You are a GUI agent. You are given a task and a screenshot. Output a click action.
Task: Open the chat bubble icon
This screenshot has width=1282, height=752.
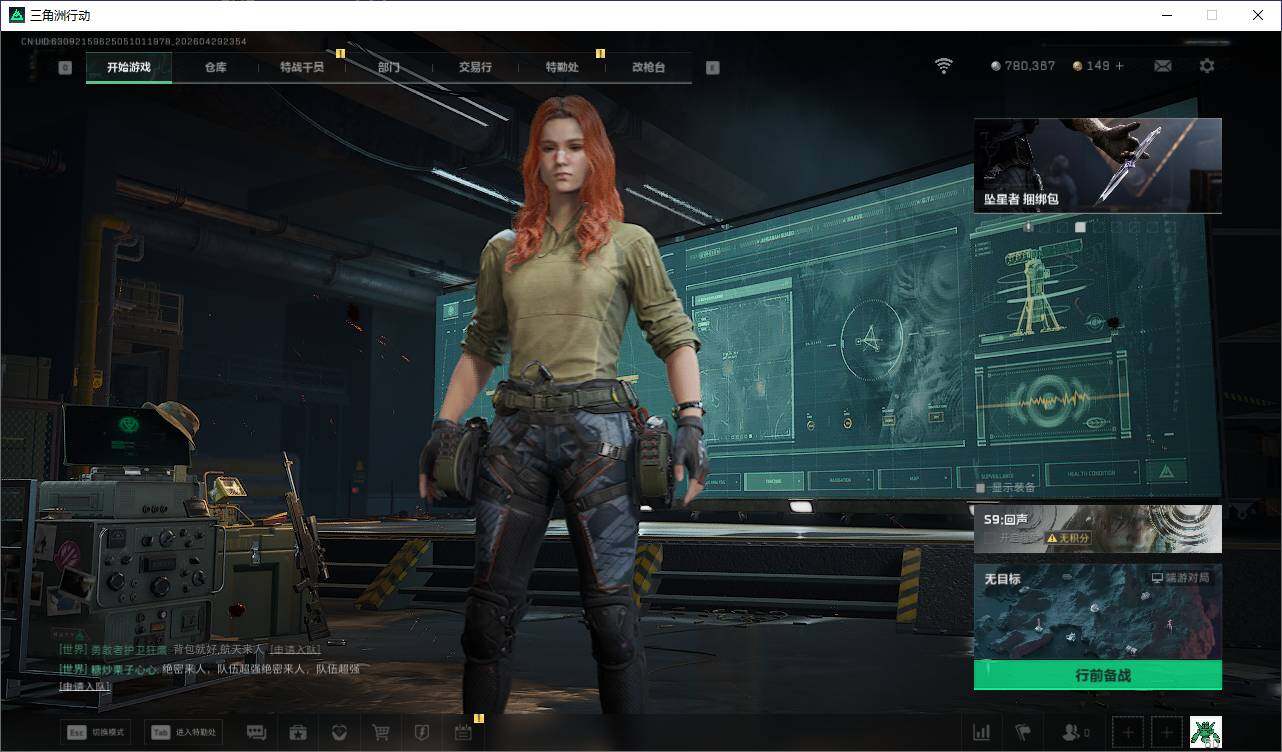pos(256,733)
